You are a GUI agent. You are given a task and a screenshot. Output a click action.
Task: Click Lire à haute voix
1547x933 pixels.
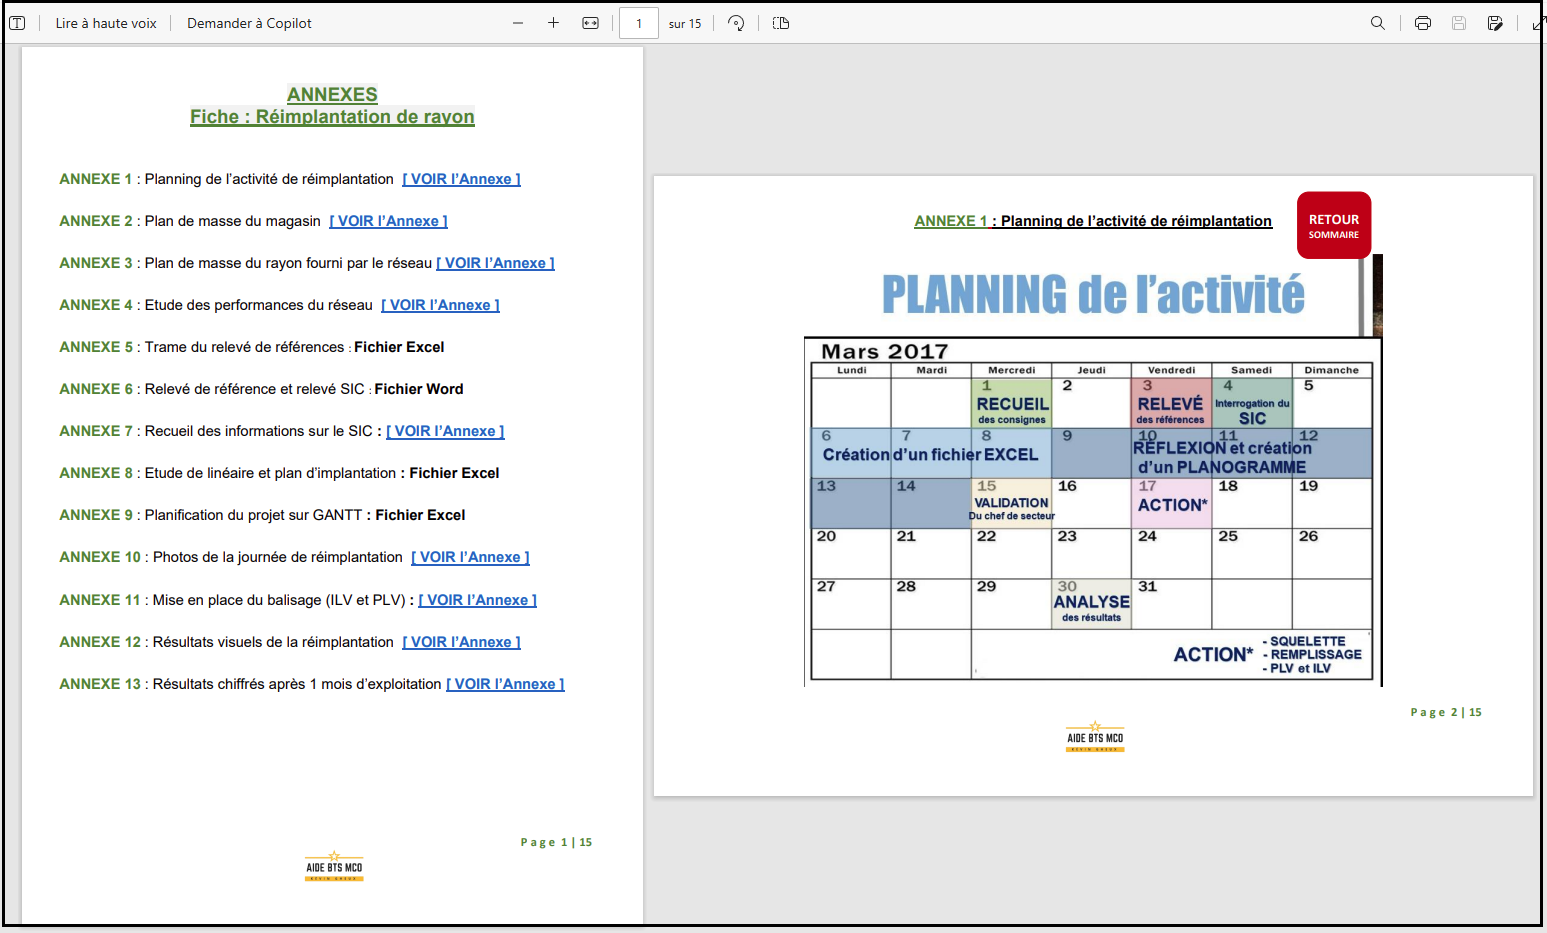pos(106,23)
